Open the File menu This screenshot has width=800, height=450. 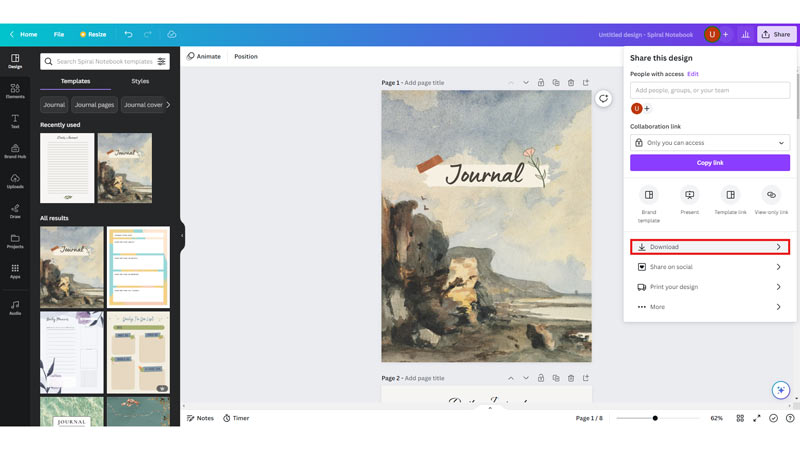pos(59,34)
